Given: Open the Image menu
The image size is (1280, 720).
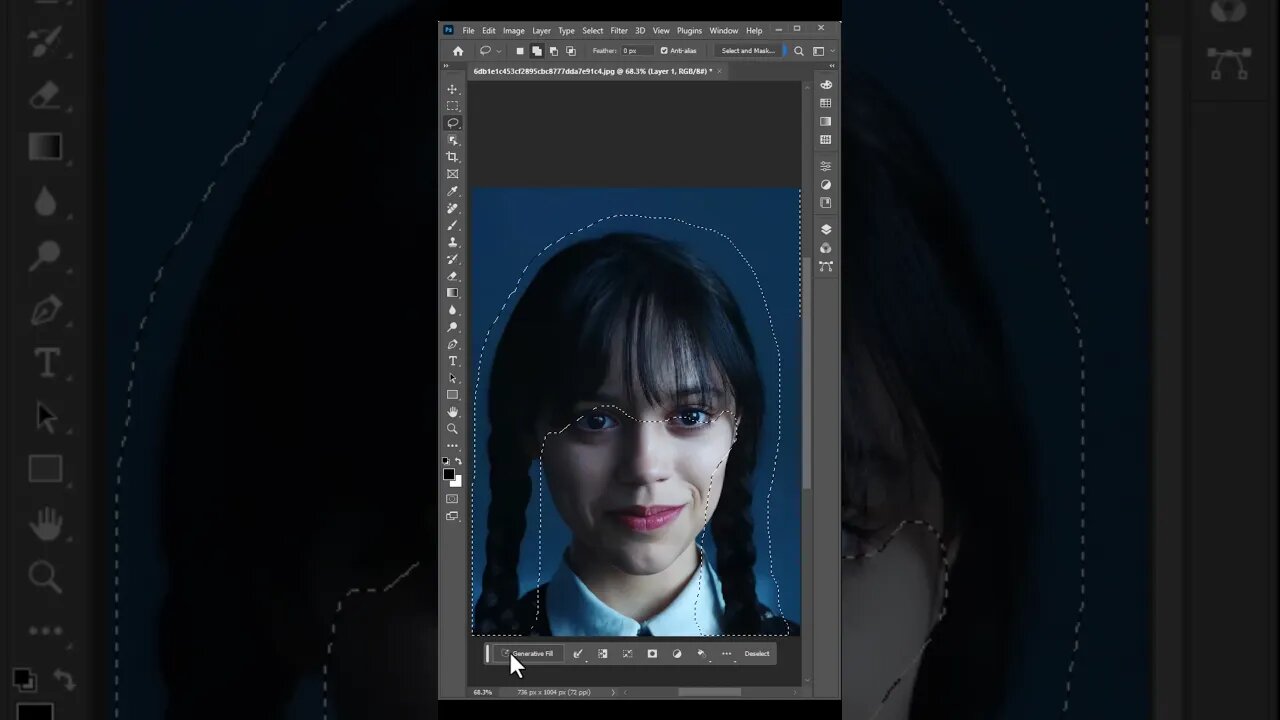Looking at the screenshot, I should 514,31.
